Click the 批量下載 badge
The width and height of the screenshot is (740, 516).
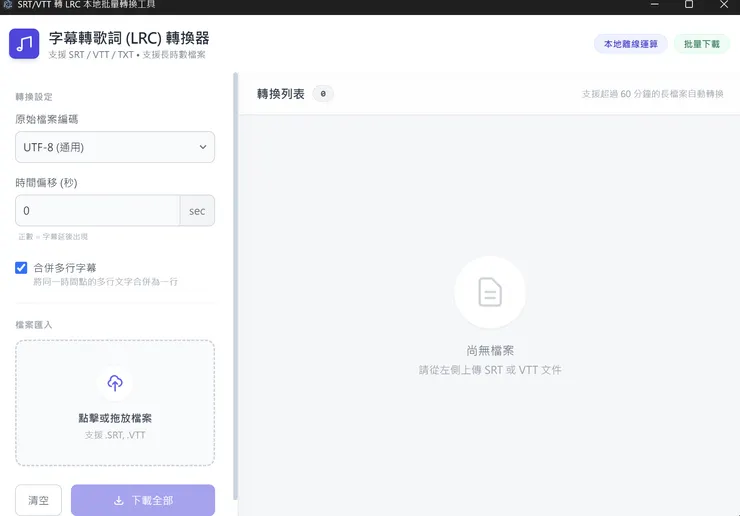point(701,44)
